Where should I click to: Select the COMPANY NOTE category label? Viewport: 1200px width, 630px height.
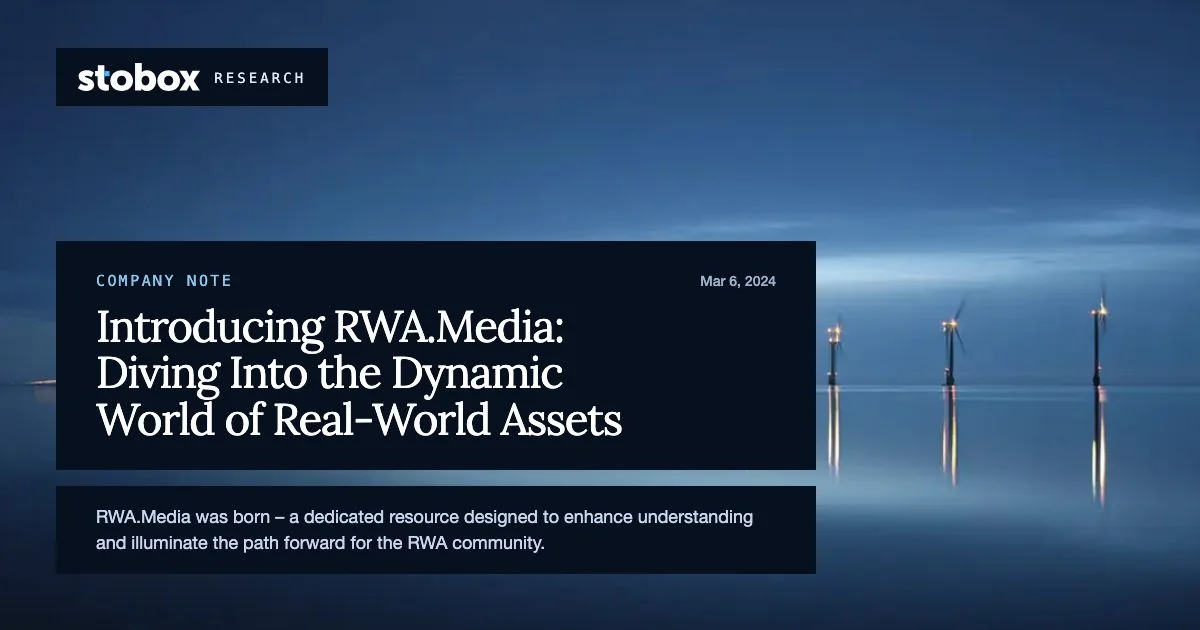tap(164, 281)
